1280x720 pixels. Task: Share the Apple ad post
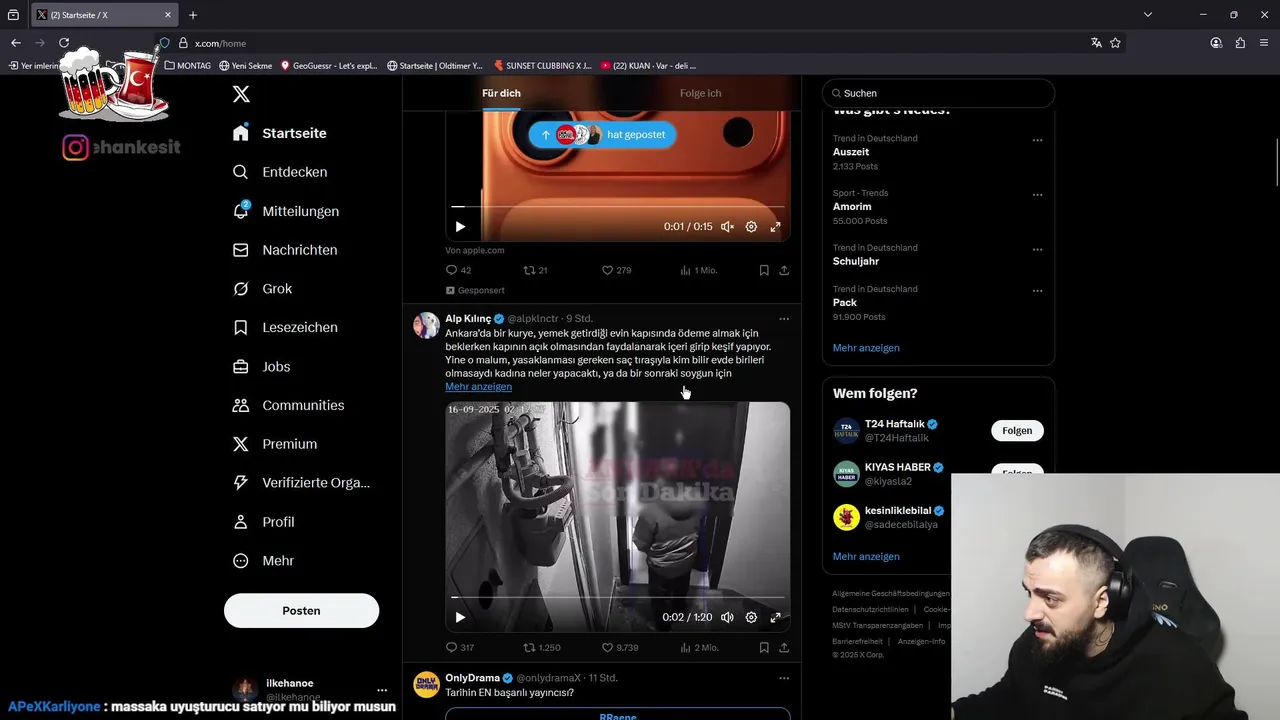click(x=784, y=270)
